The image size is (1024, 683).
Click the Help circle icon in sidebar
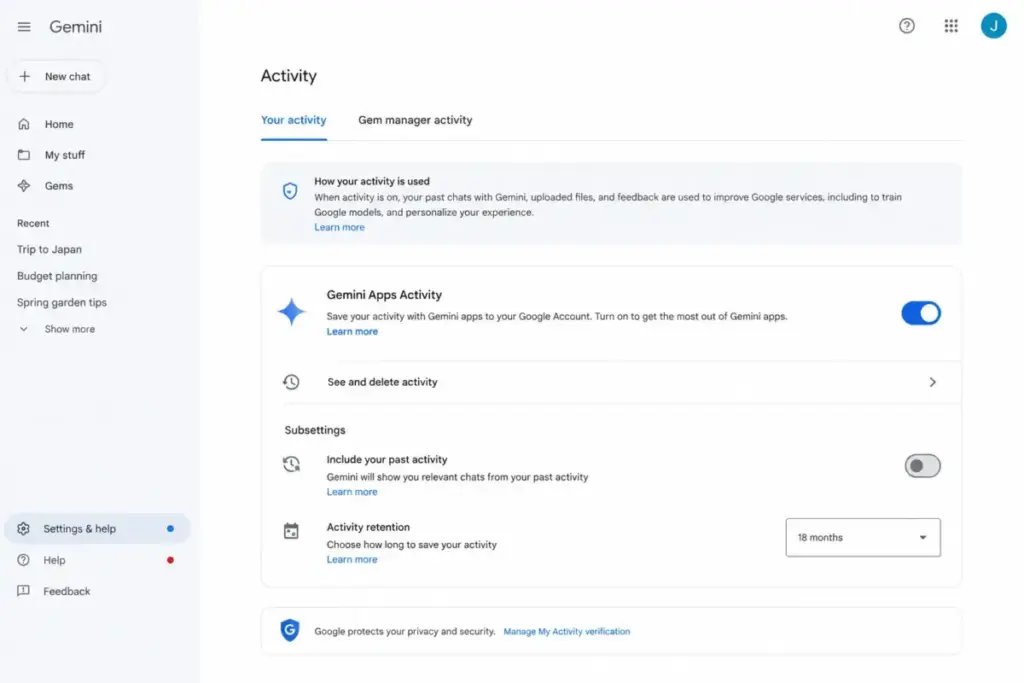coord(24,560)
